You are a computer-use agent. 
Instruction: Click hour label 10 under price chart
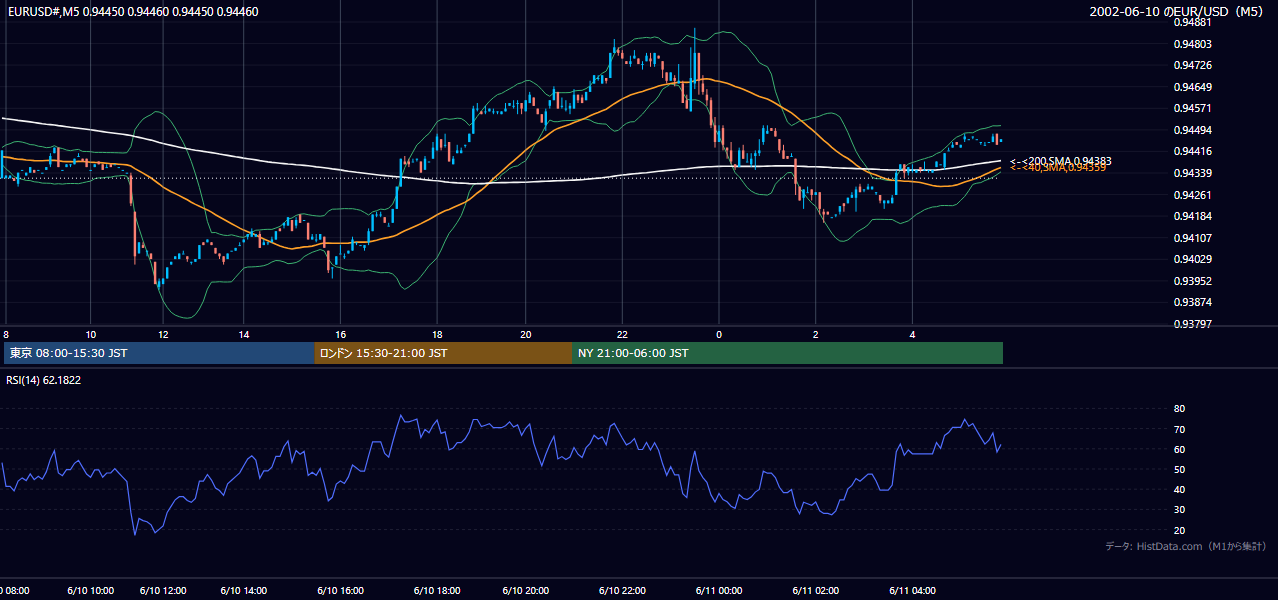[90, 334]
